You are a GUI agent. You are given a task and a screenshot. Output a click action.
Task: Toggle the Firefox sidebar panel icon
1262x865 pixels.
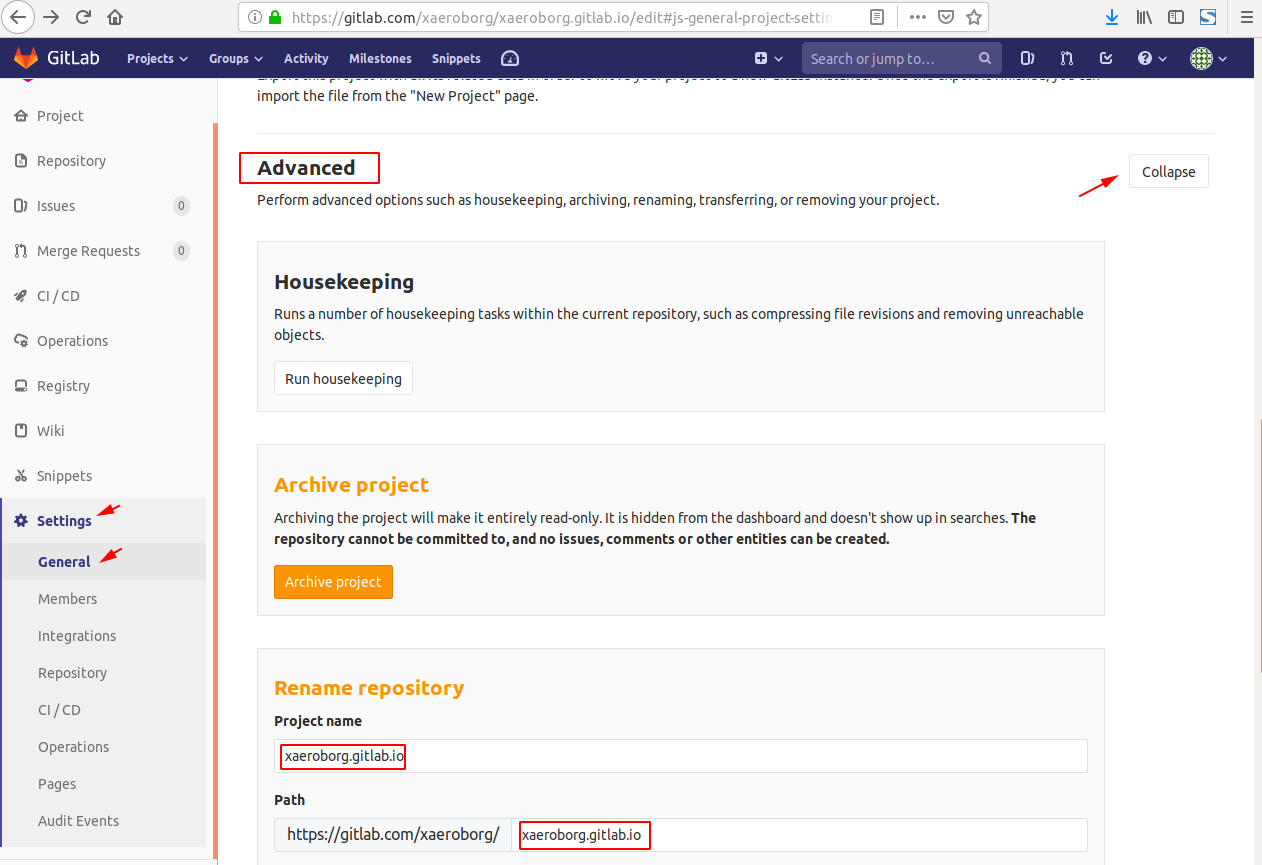coord(1176,17)
